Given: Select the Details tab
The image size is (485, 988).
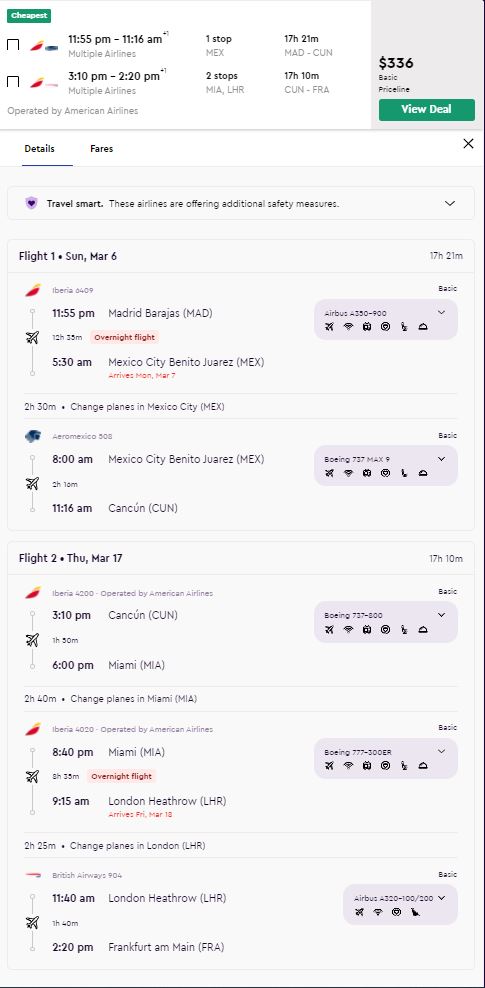Looking at the screenshot, I should (40, 149).
